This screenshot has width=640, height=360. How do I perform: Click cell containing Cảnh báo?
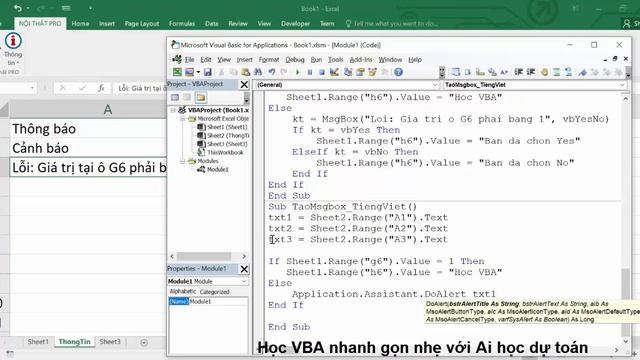pyautogui.click(x=88, y=148)
